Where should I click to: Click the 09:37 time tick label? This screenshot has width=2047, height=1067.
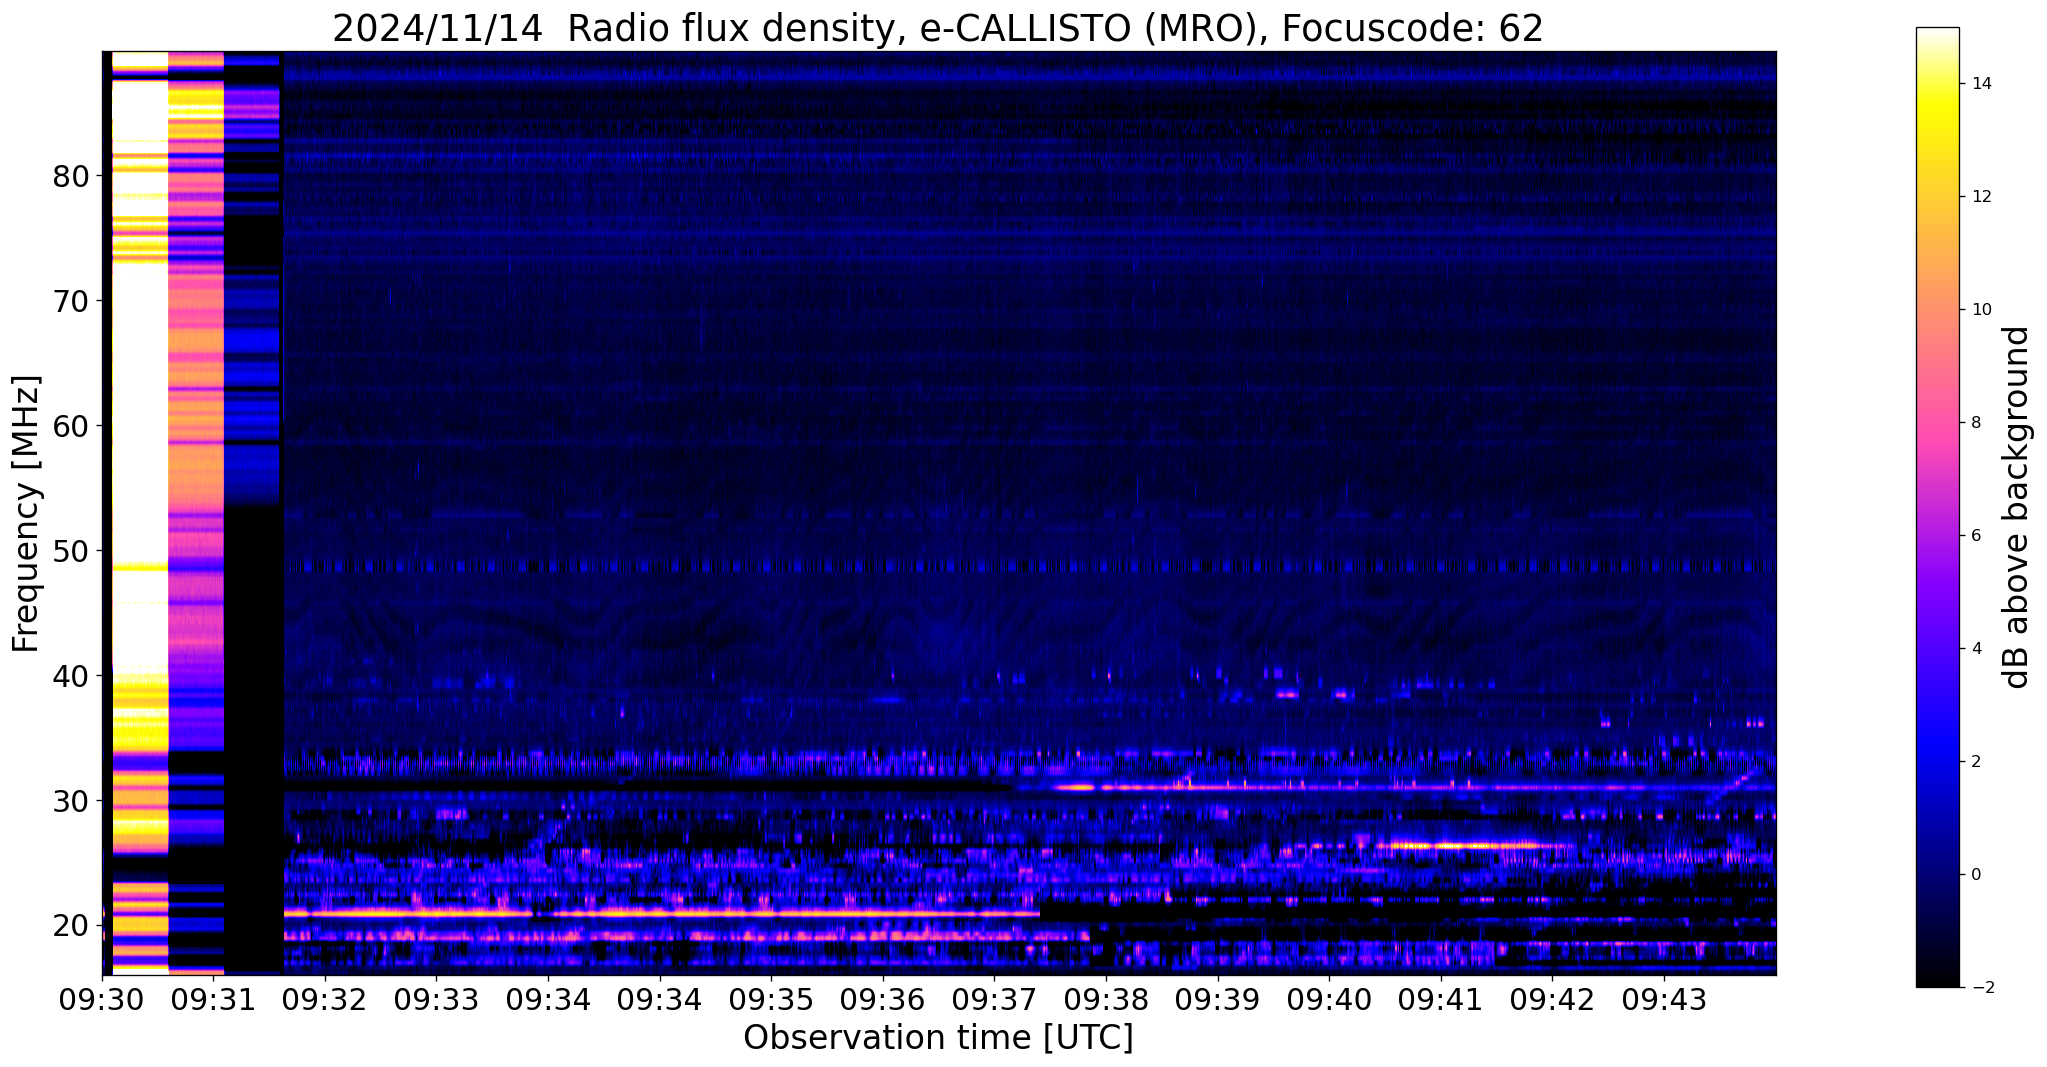[x=994, y=1001]
